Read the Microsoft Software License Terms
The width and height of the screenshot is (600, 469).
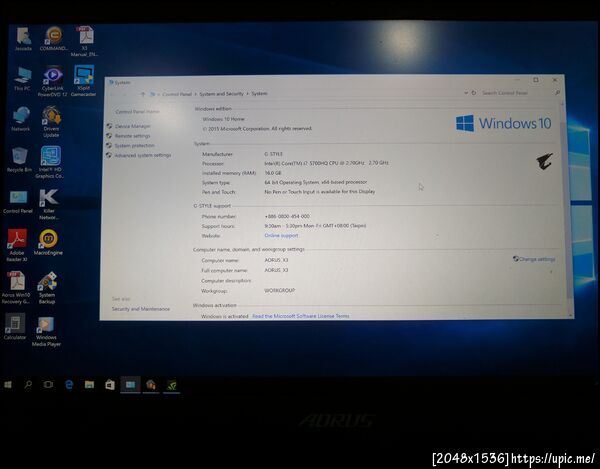pos(300,316)
